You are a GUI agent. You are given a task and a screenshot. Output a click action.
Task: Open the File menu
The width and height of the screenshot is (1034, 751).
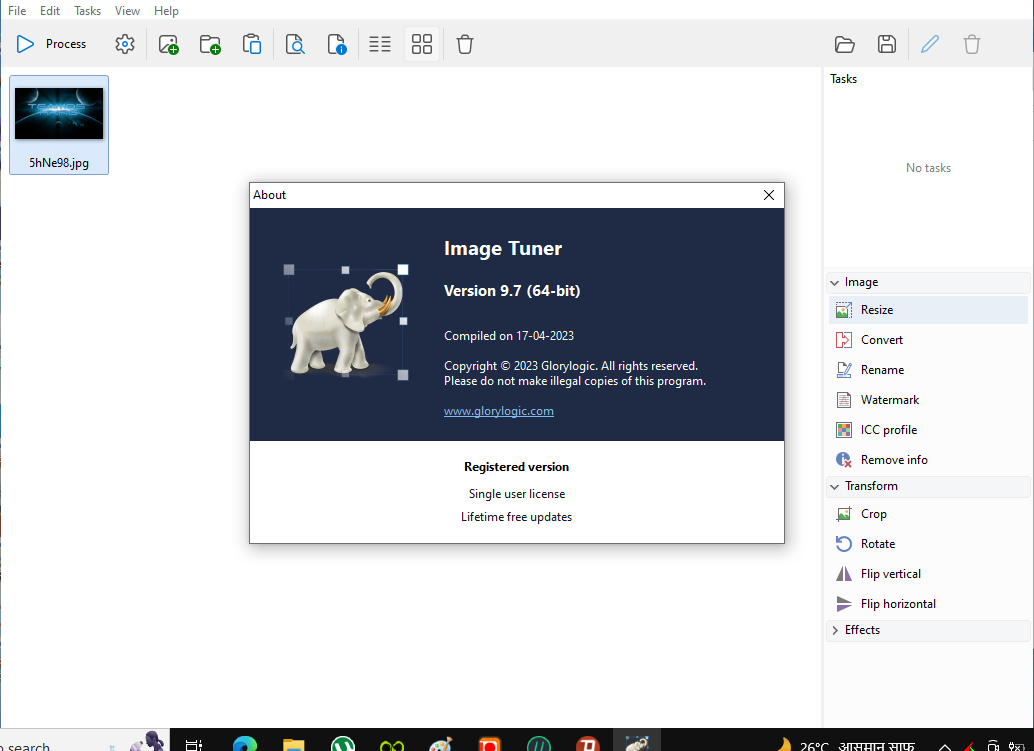click(x=17, y=11)
